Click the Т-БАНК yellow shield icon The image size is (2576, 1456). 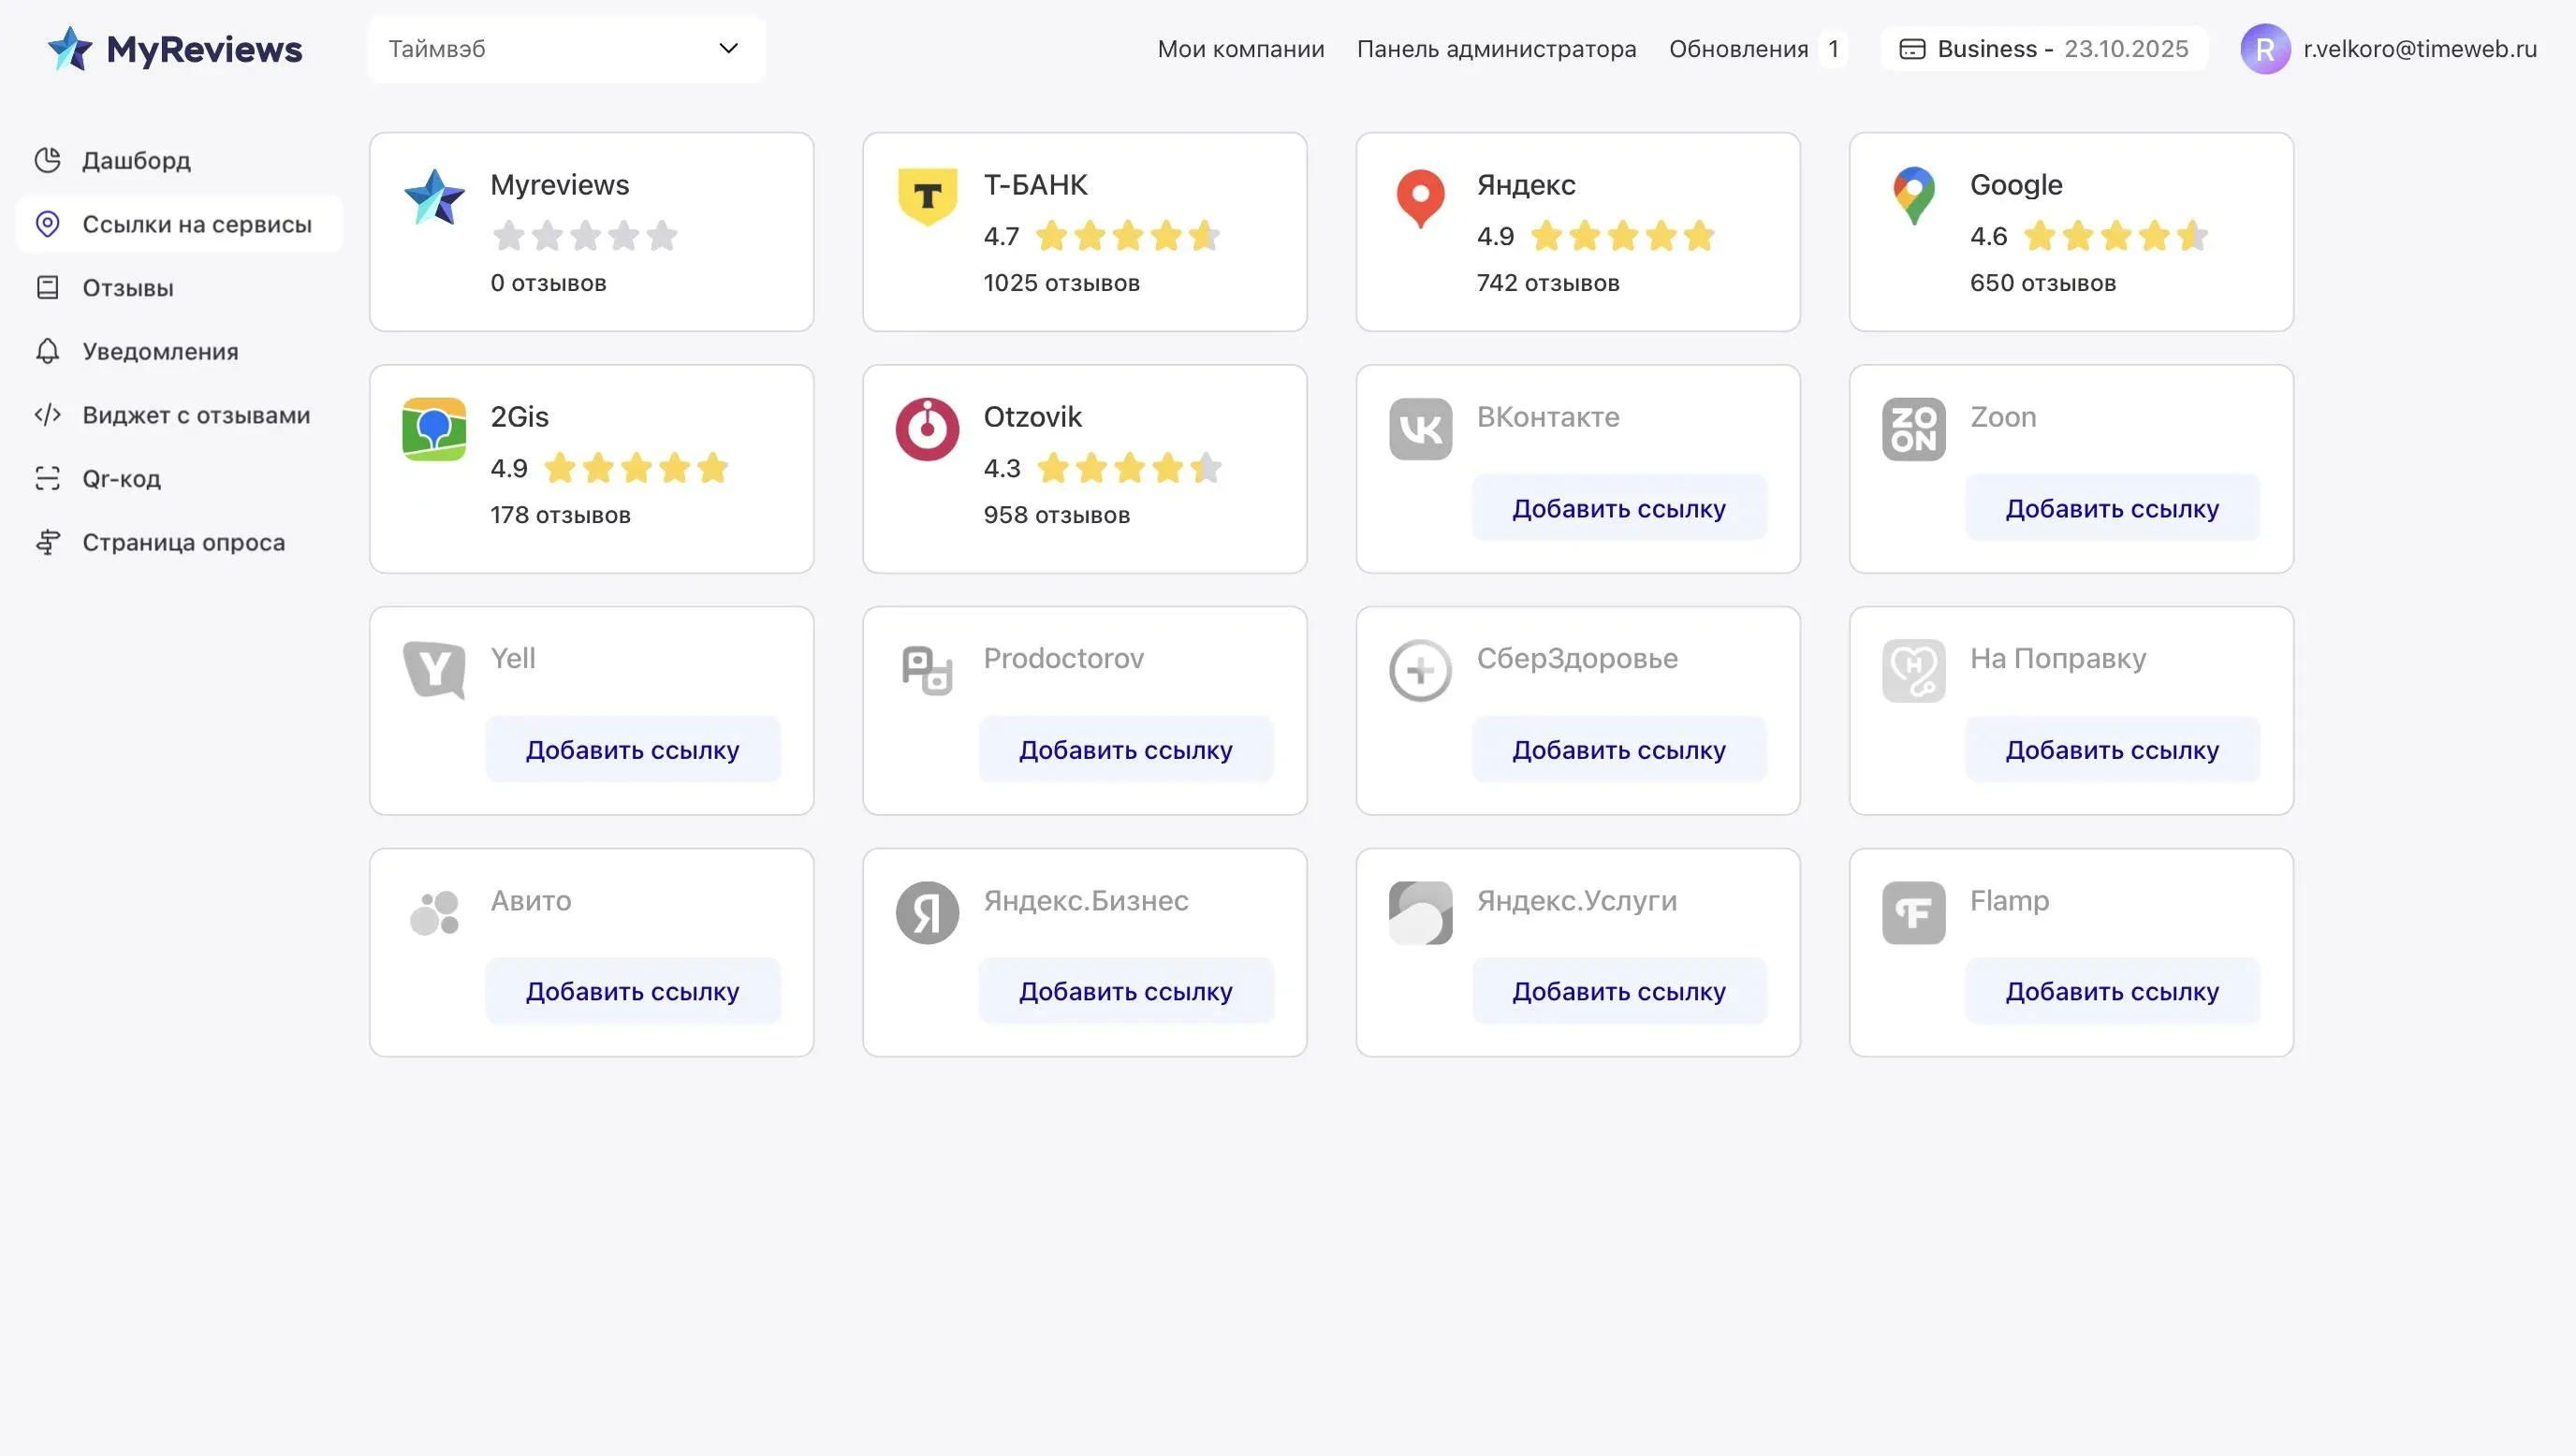927,196
